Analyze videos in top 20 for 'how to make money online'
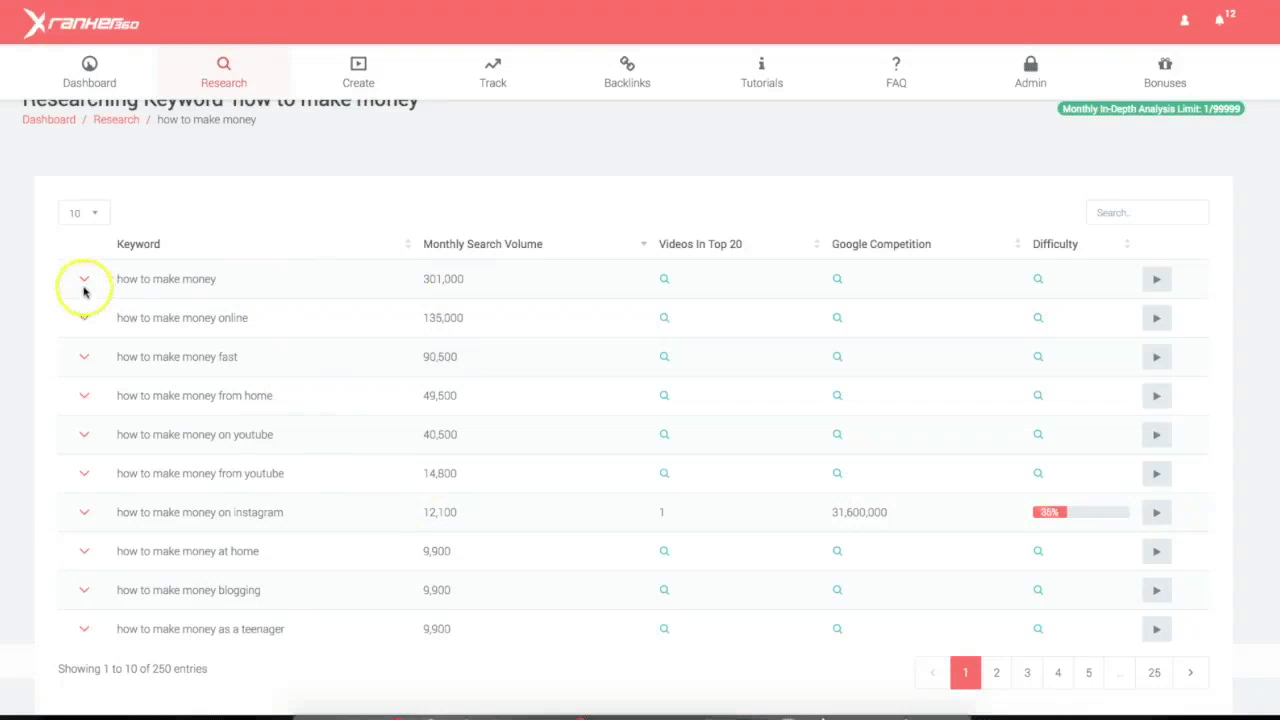The height and width of the screenshot is (720, 1280). [664, 318]
